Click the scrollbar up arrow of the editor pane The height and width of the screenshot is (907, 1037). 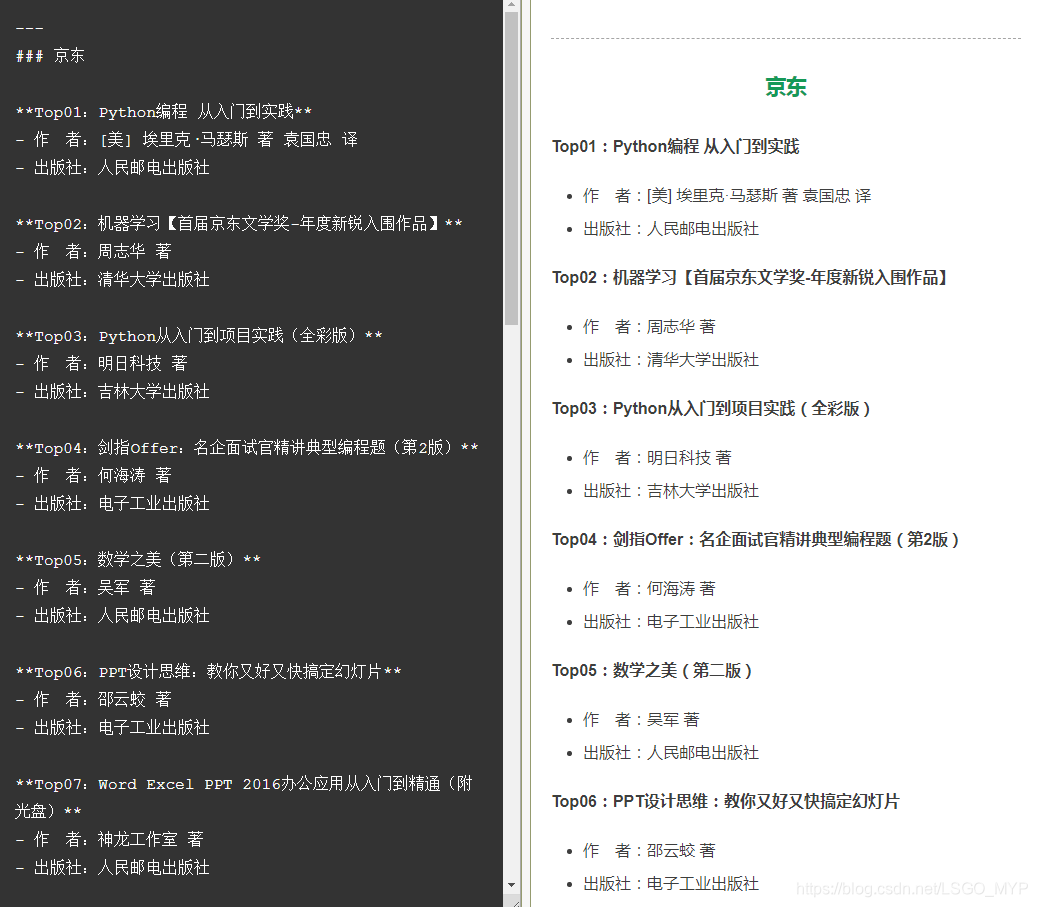point(513,6)
